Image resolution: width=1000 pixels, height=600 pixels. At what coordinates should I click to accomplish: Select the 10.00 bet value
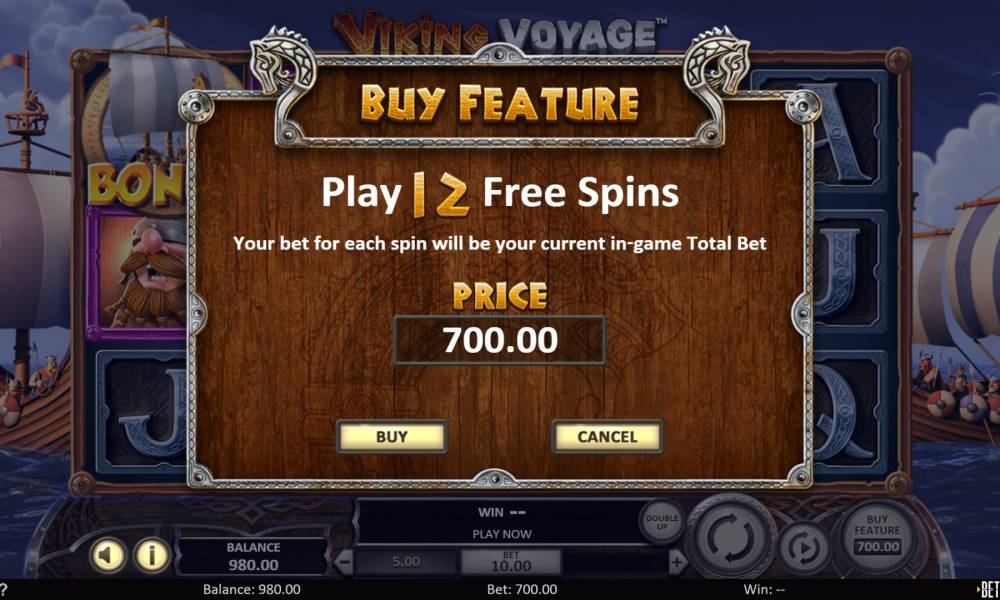pyautogui.click(x=511, y=562)
